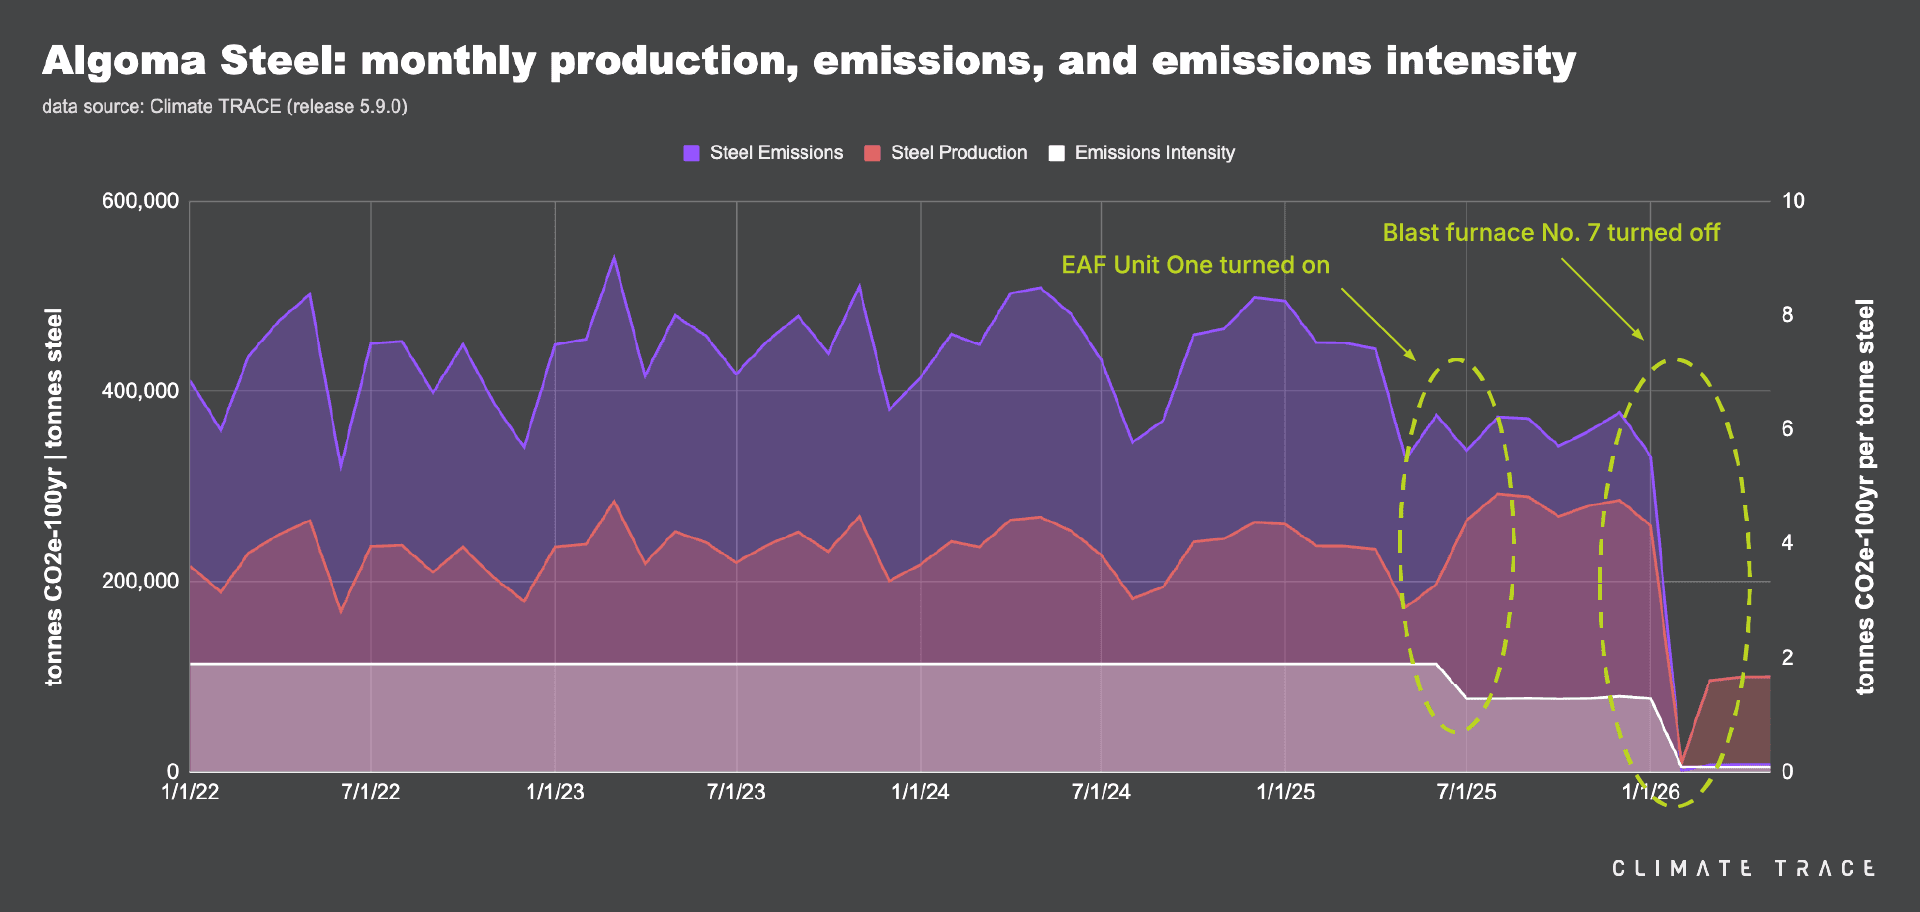
Task: Select the 'Steel Production' legend label
Action: (959, 153)
